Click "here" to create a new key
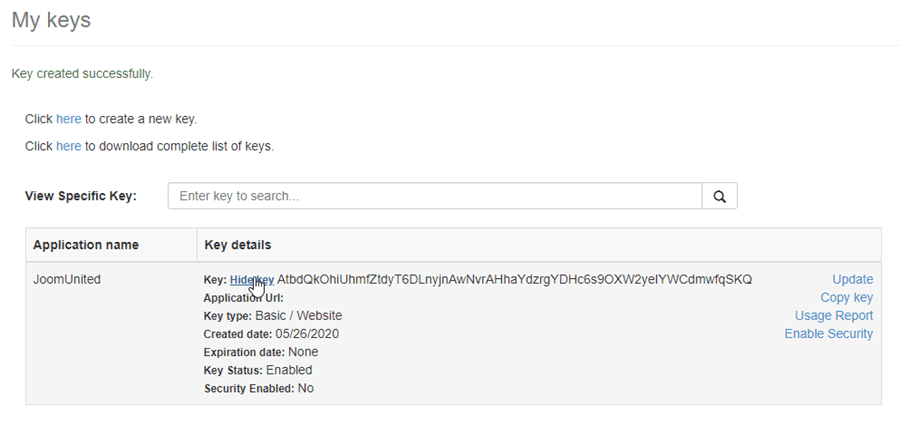900x425 pixels. click(x=69, y=119)
